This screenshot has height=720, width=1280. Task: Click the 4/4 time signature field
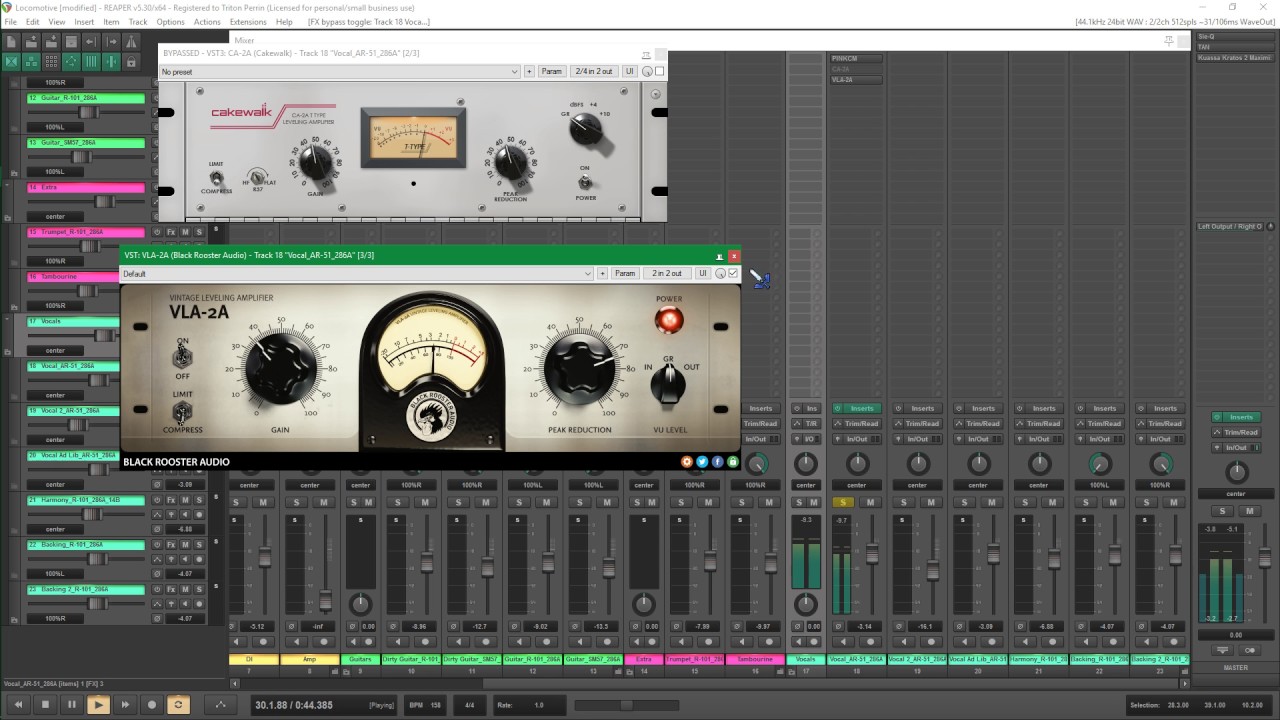470,705
